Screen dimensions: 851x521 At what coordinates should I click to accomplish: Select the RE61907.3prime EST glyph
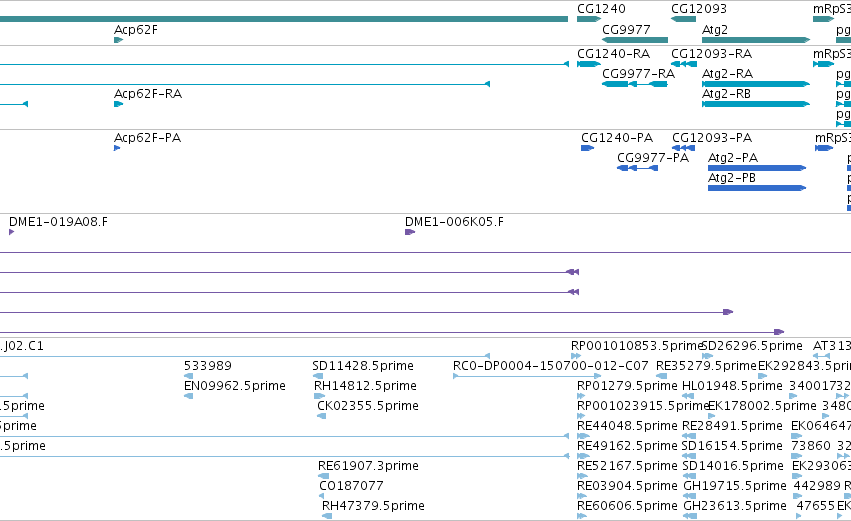(323, 476)
